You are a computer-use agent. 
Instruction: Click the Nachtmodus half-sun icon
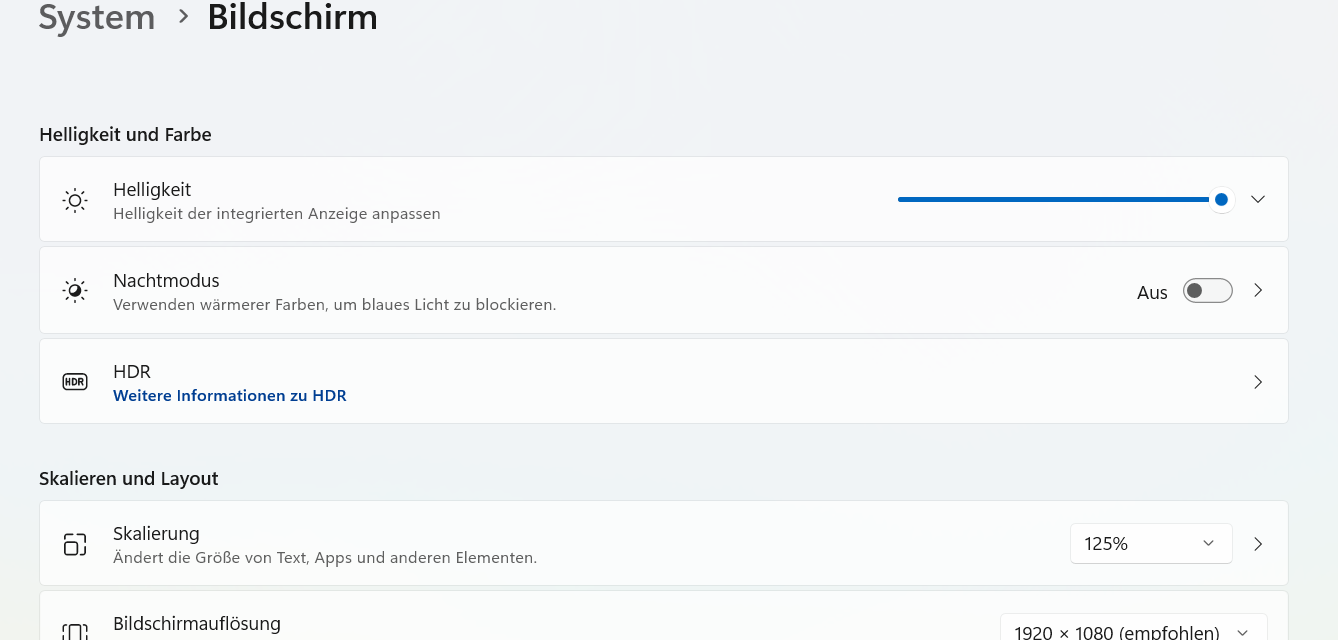[75, 291]
